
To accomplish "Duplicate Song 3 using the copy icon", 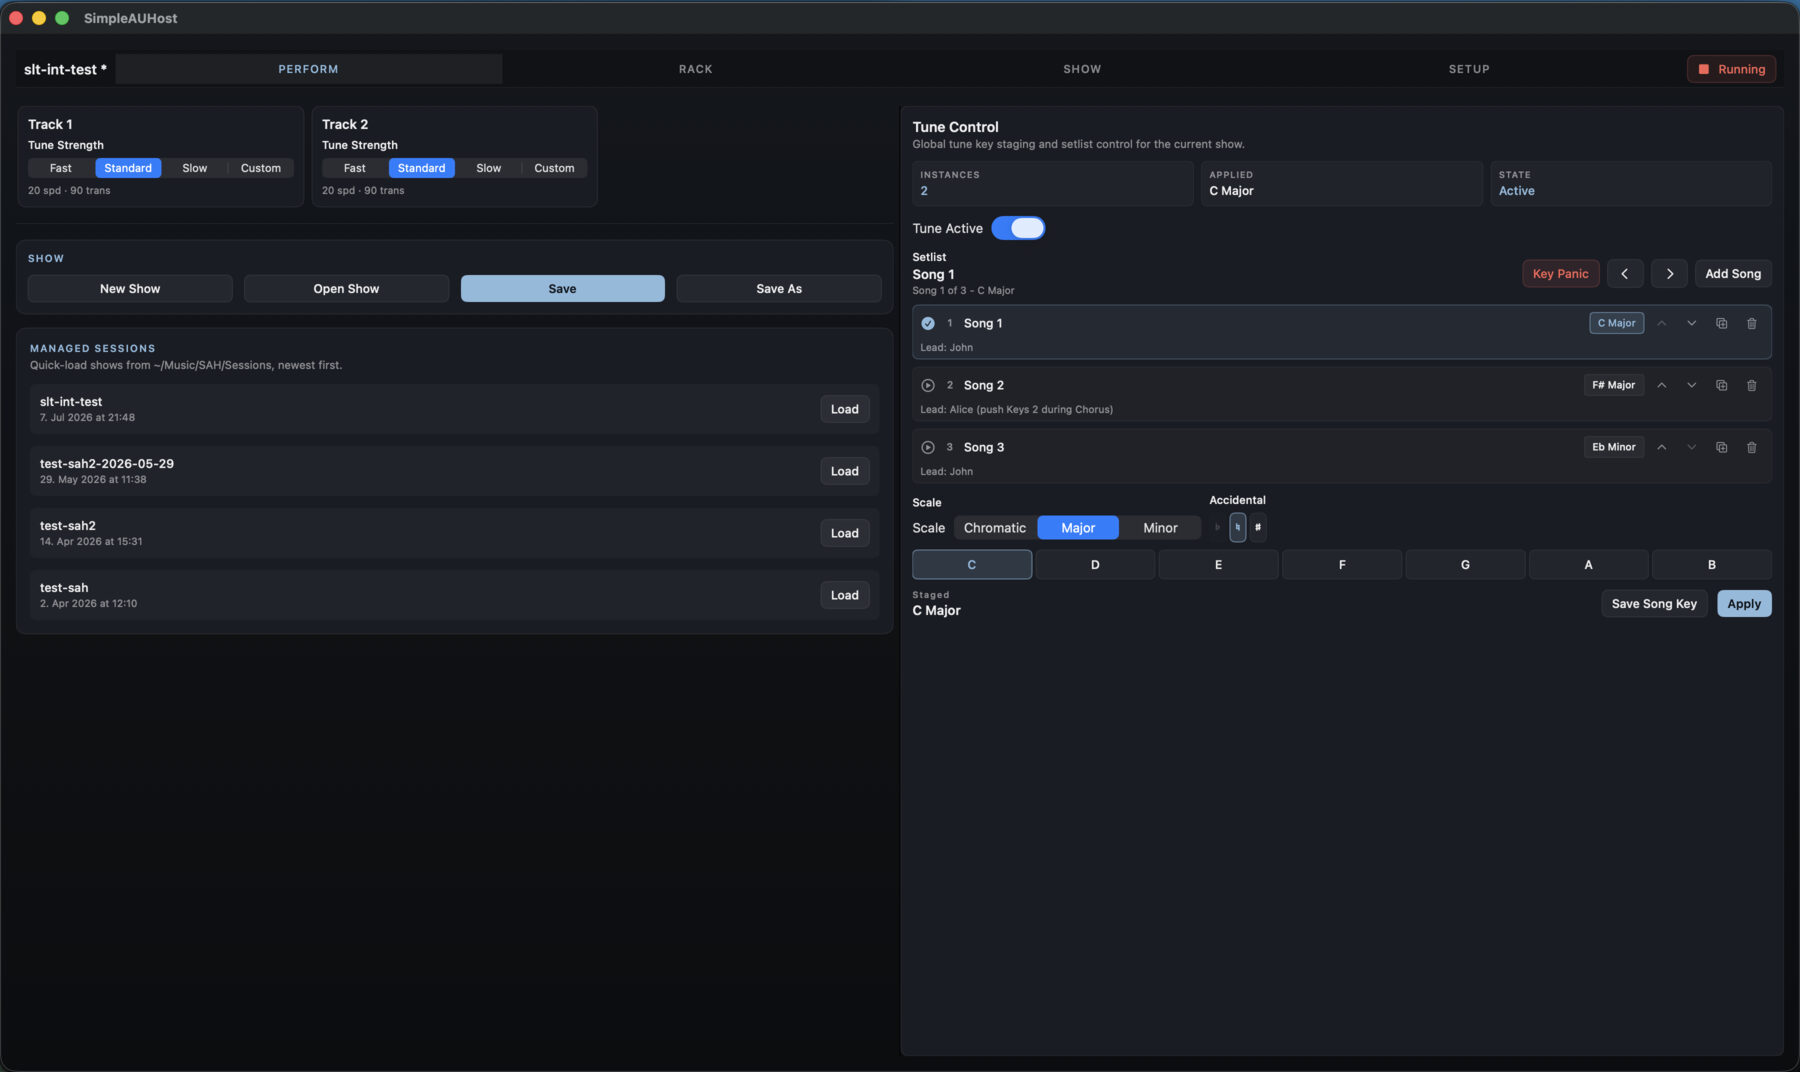I will pyautogui.click(x=1721, y=447).
